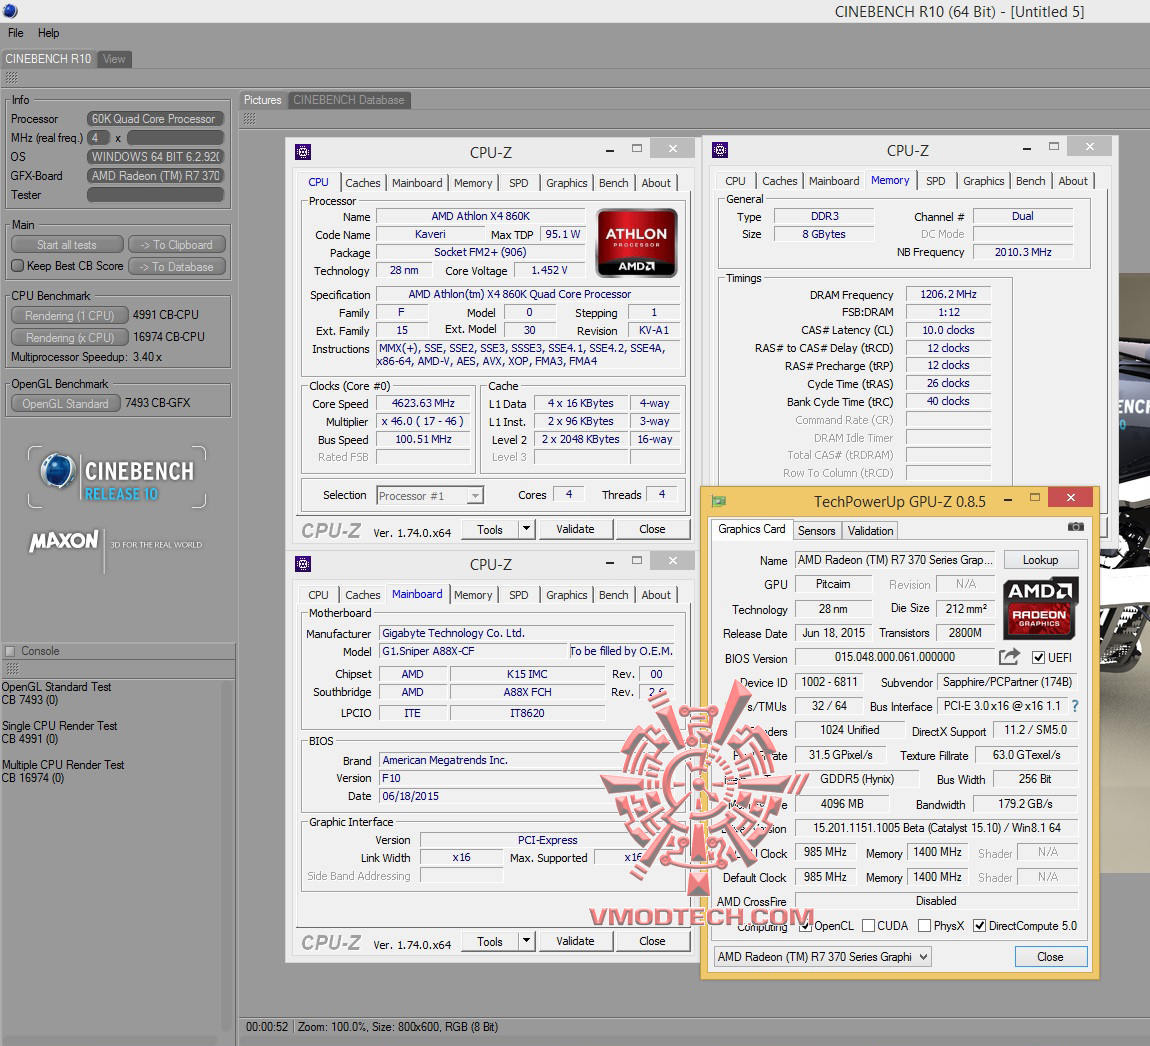The height and width of the screenshot is (1046, 1150).
Task: Check the PhysX computing checkbox
Action: tap(924, 926)
